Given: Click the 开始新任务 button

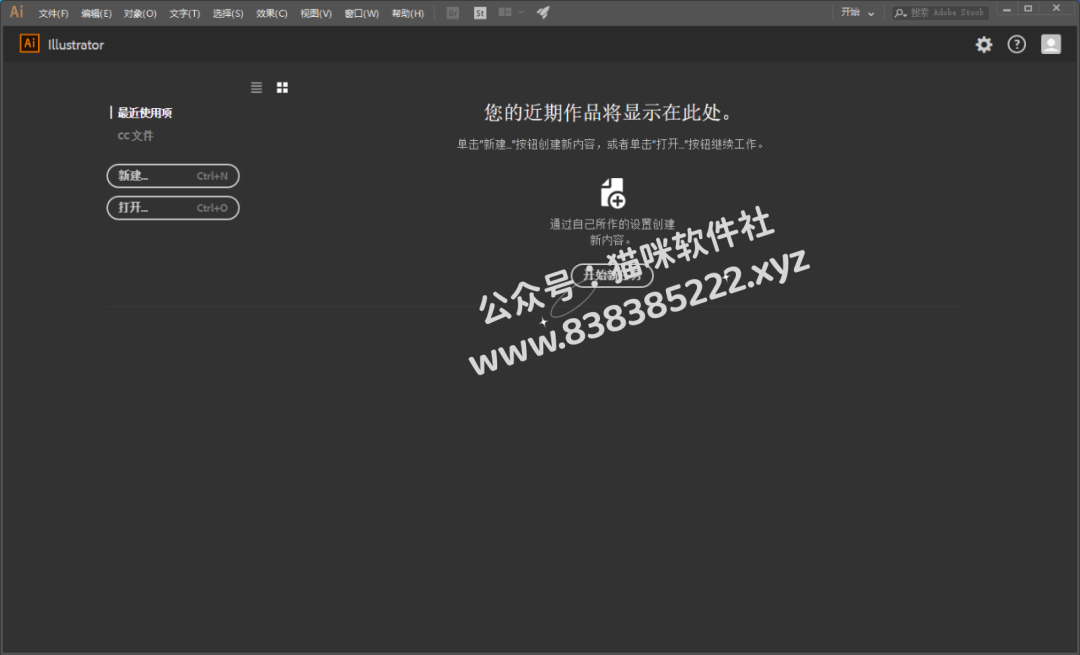Looking at the screenshot, I should (x=612, y=275).
